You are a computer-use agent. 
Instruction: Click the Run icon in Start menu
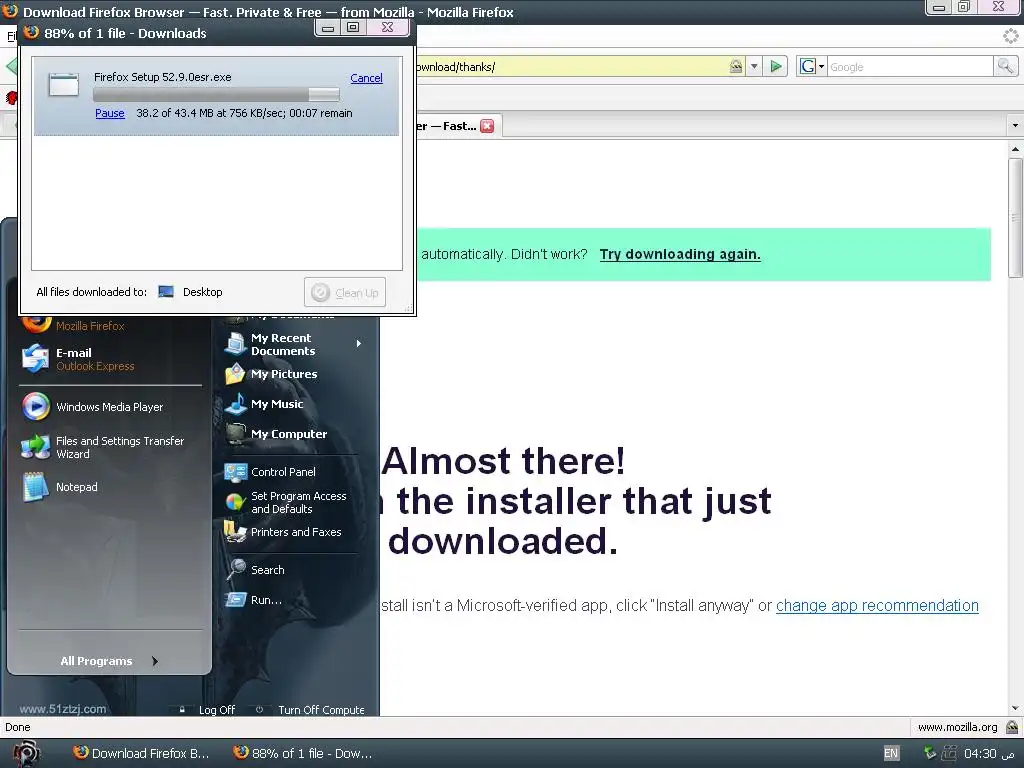235,600
